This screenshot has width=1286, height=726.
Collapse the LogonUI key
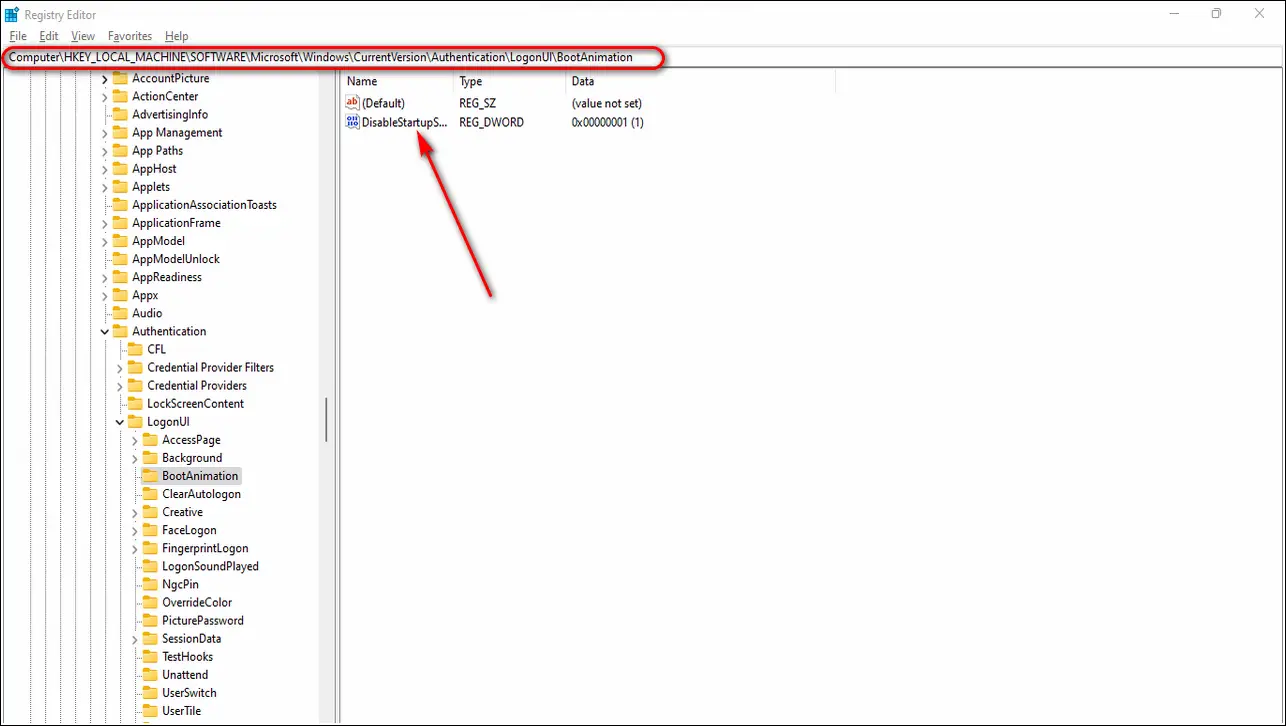pos(120,422)
